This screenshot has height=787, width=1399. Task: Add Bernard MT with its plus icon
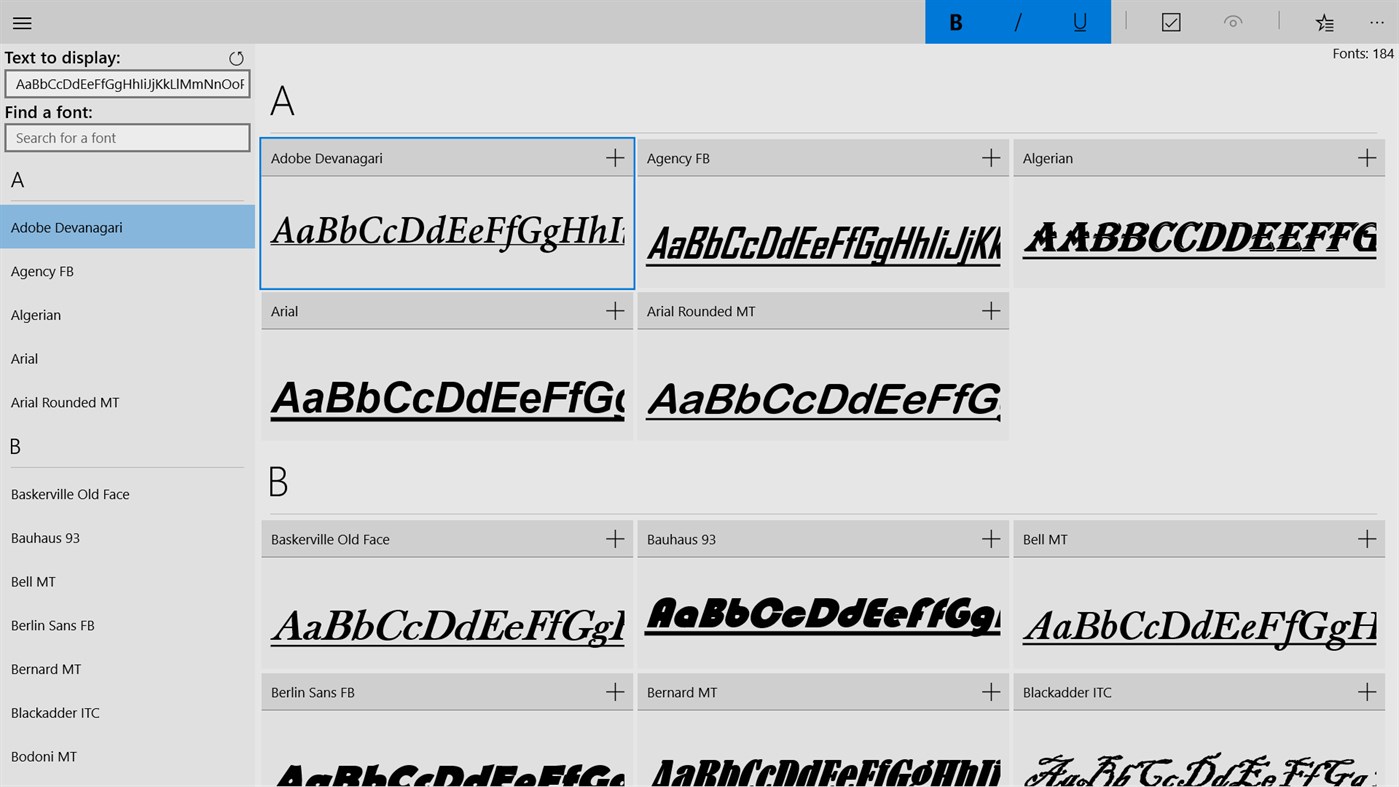click(x=991, y=692)
